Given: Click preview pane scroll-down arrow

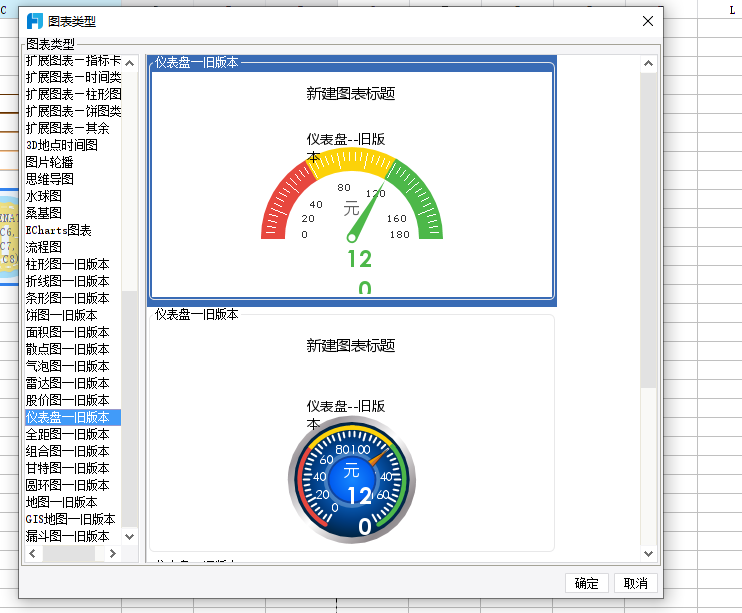Looking at the screenshot, I should pyautogui.click(x=648, y=553).
